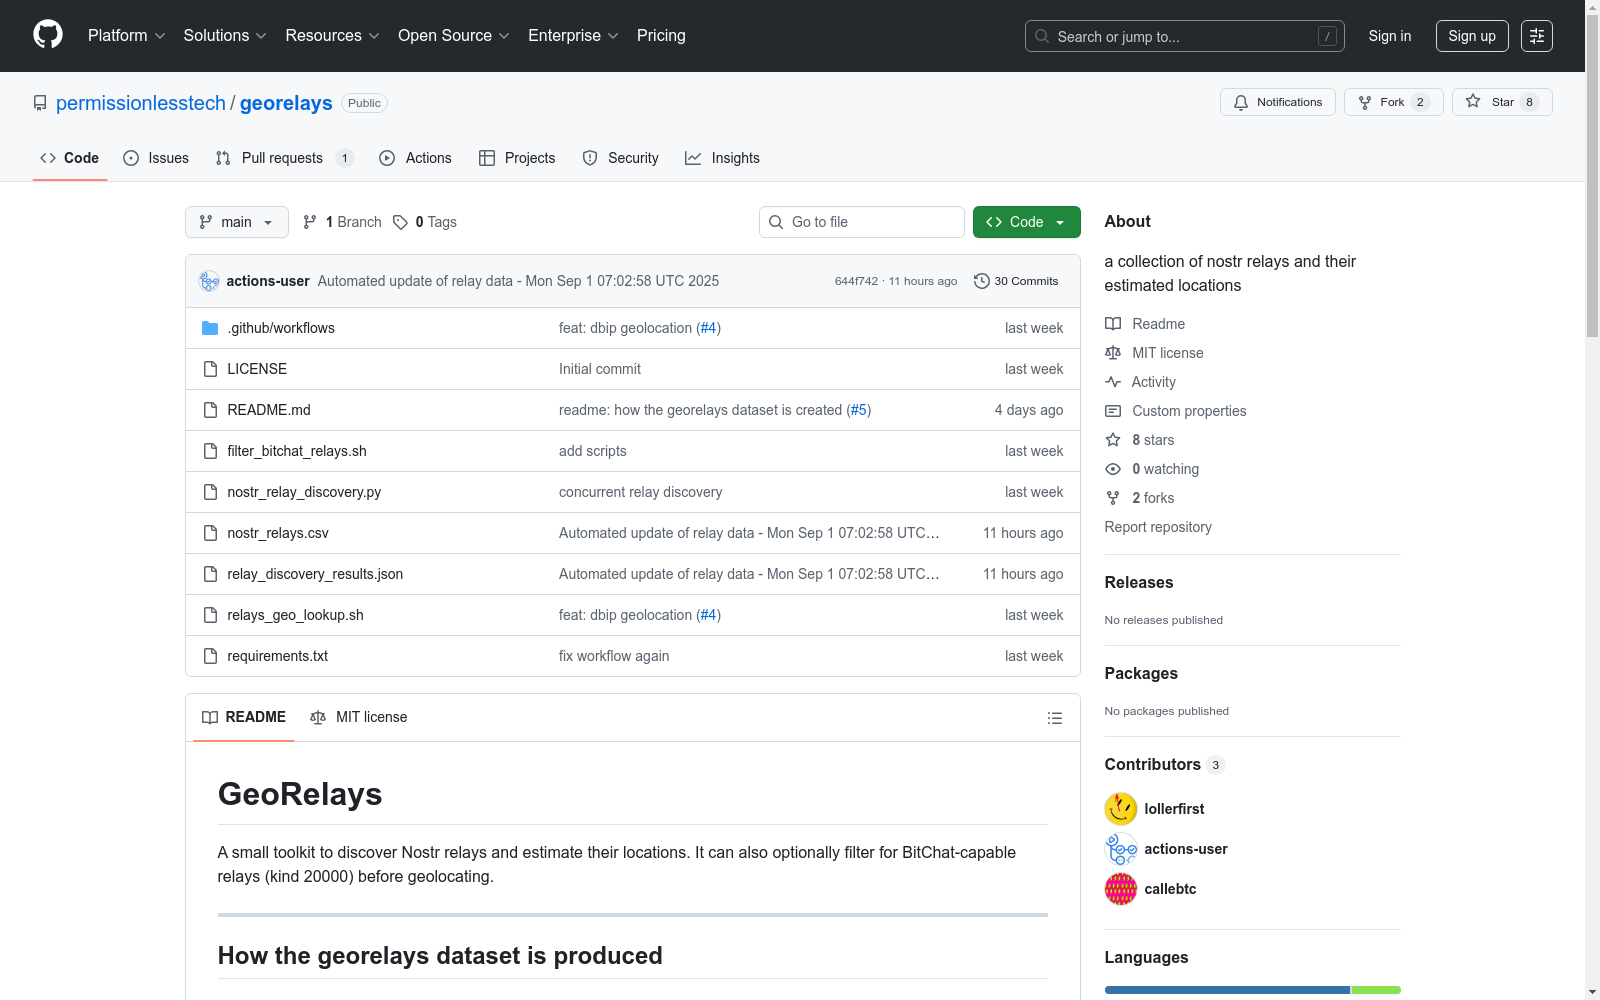Open the georelays repository link
The image size is (1600, 1000).
[286, 103]
